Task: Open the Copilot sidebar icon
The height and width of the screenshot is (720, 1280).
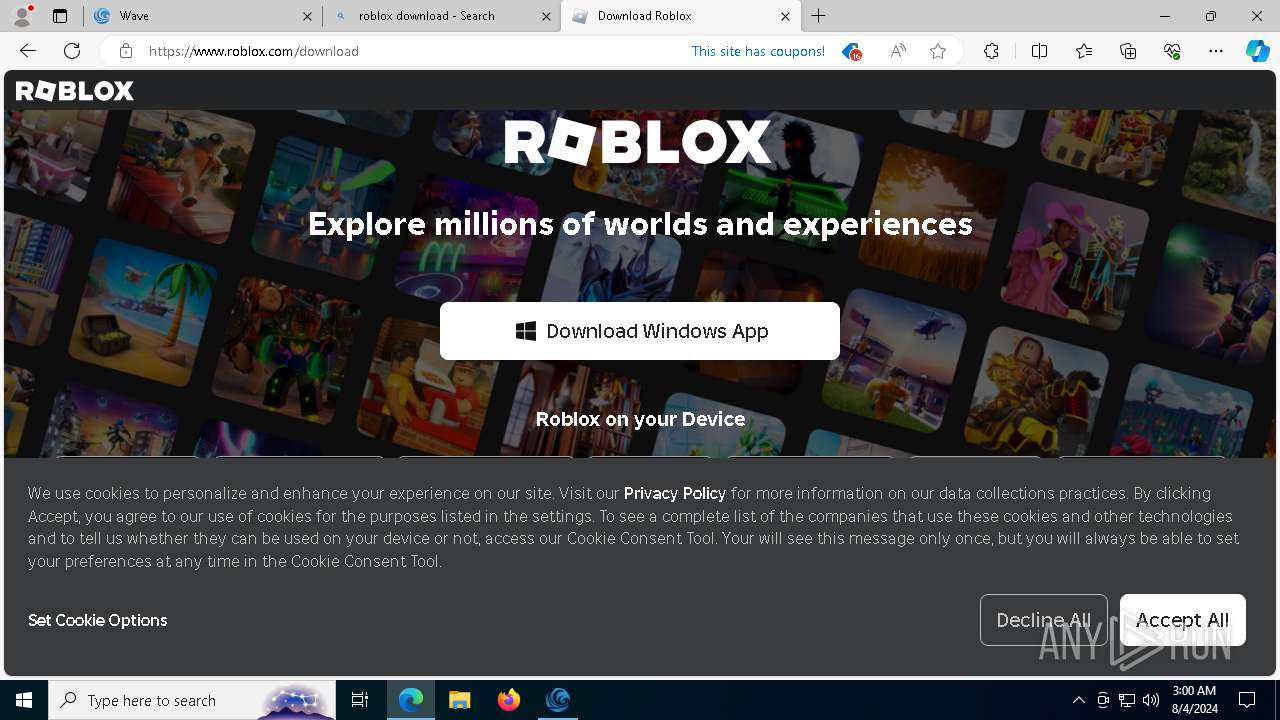Action: click(x=1257, y=51)
